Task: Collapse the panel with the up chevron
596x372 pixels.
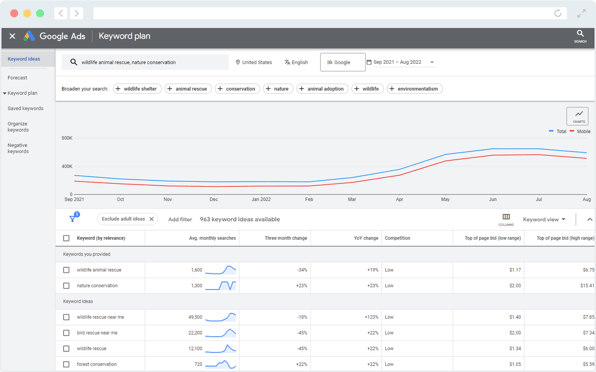Action: [x=589, y=219]
